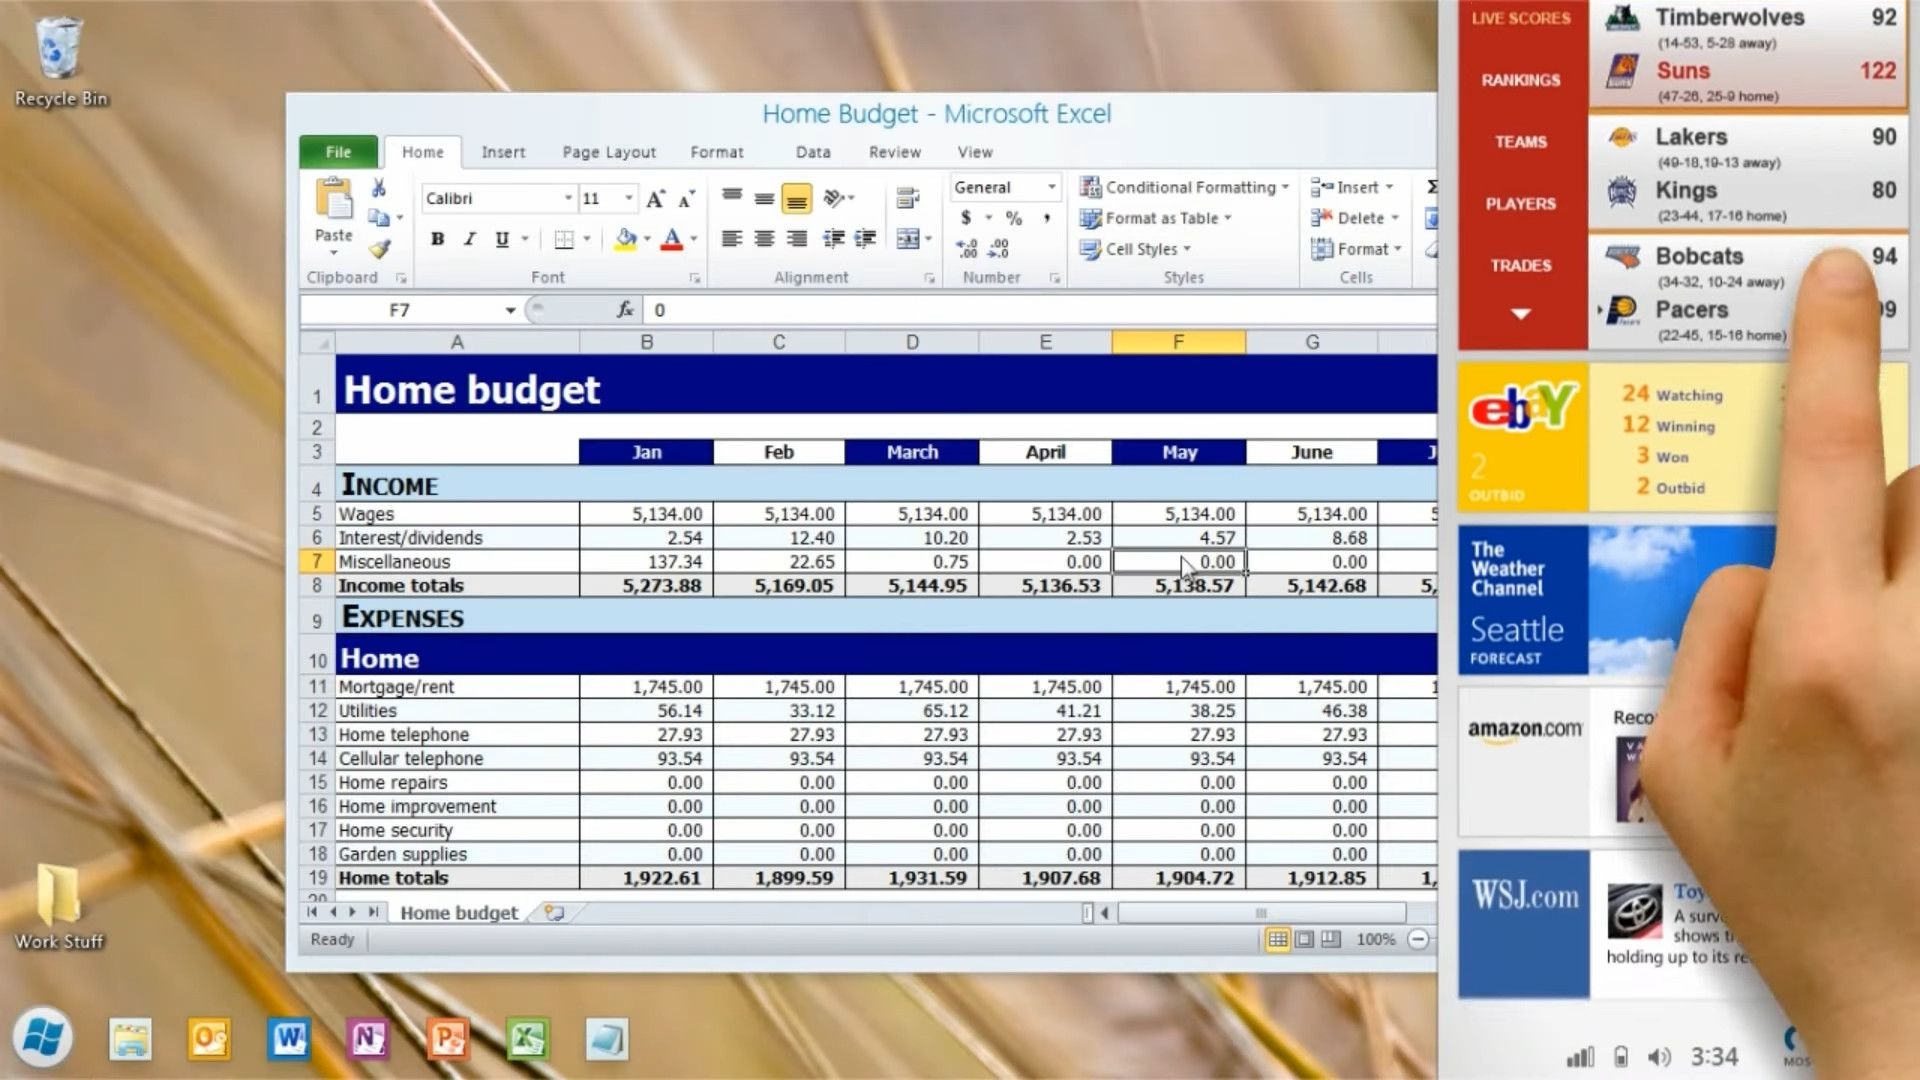Open OneNote from the taskbar
This screenshot has height=1080, width=1920.
pyautogui.click(x=368, y=1040)
